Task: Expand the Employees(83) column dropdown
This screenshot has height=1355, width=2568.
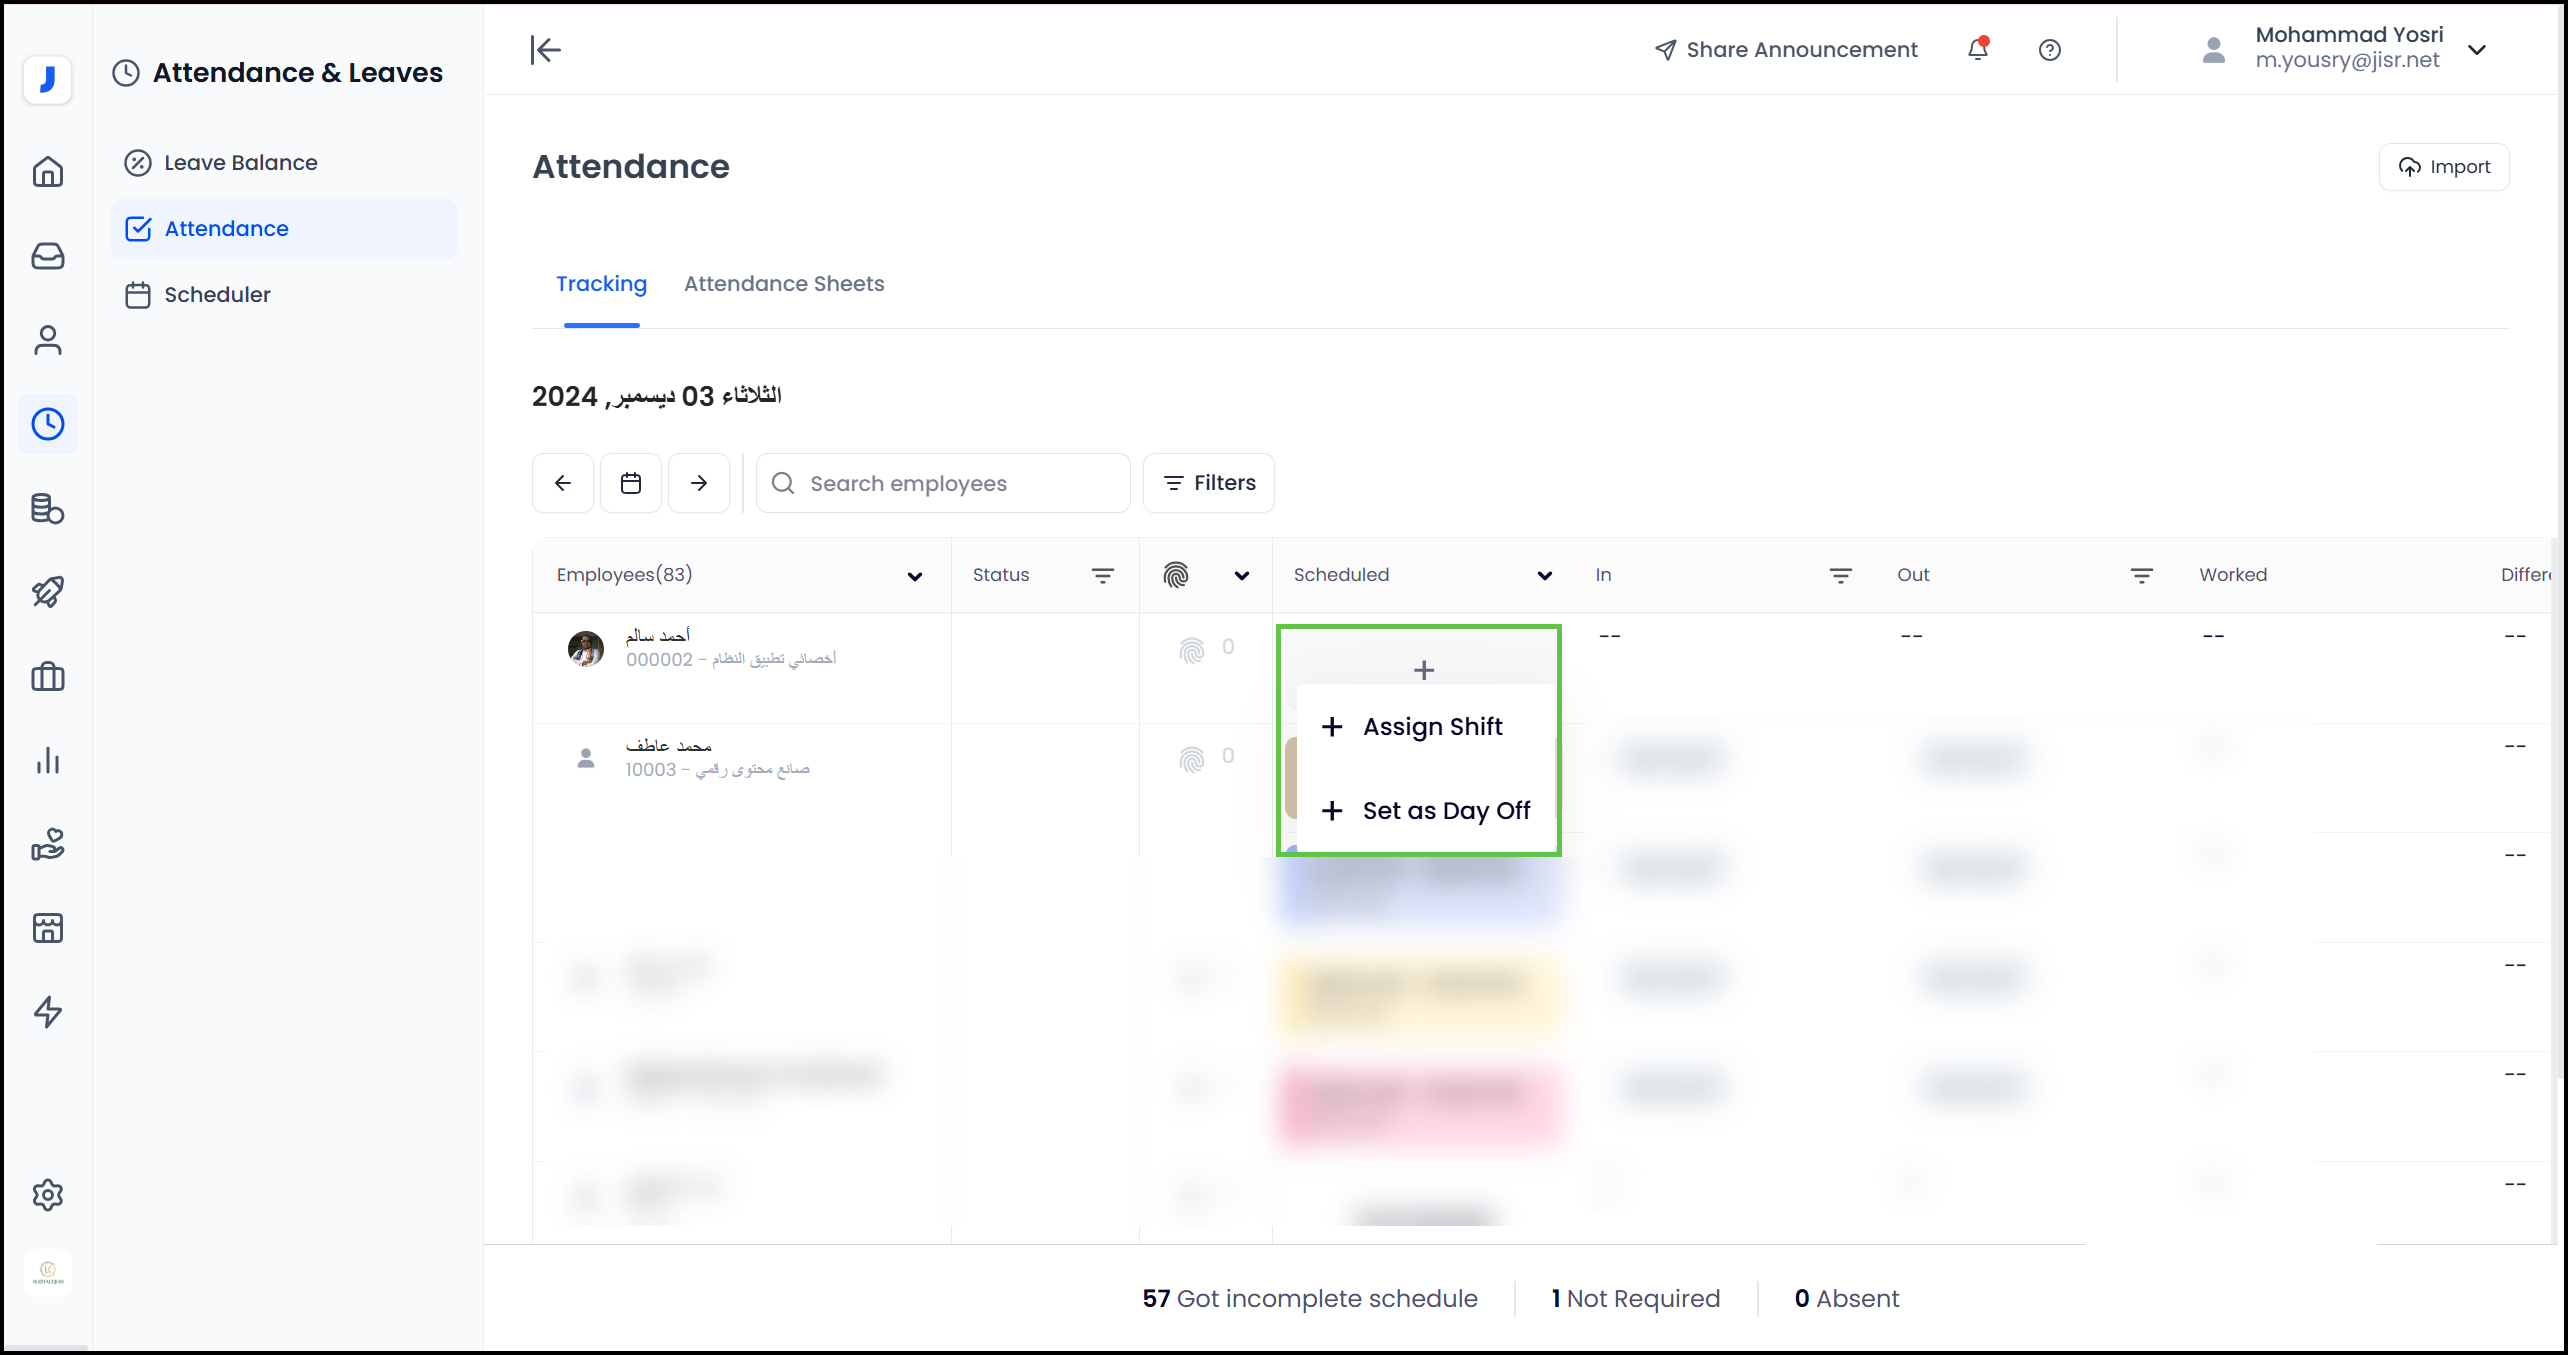Action: 914,576
